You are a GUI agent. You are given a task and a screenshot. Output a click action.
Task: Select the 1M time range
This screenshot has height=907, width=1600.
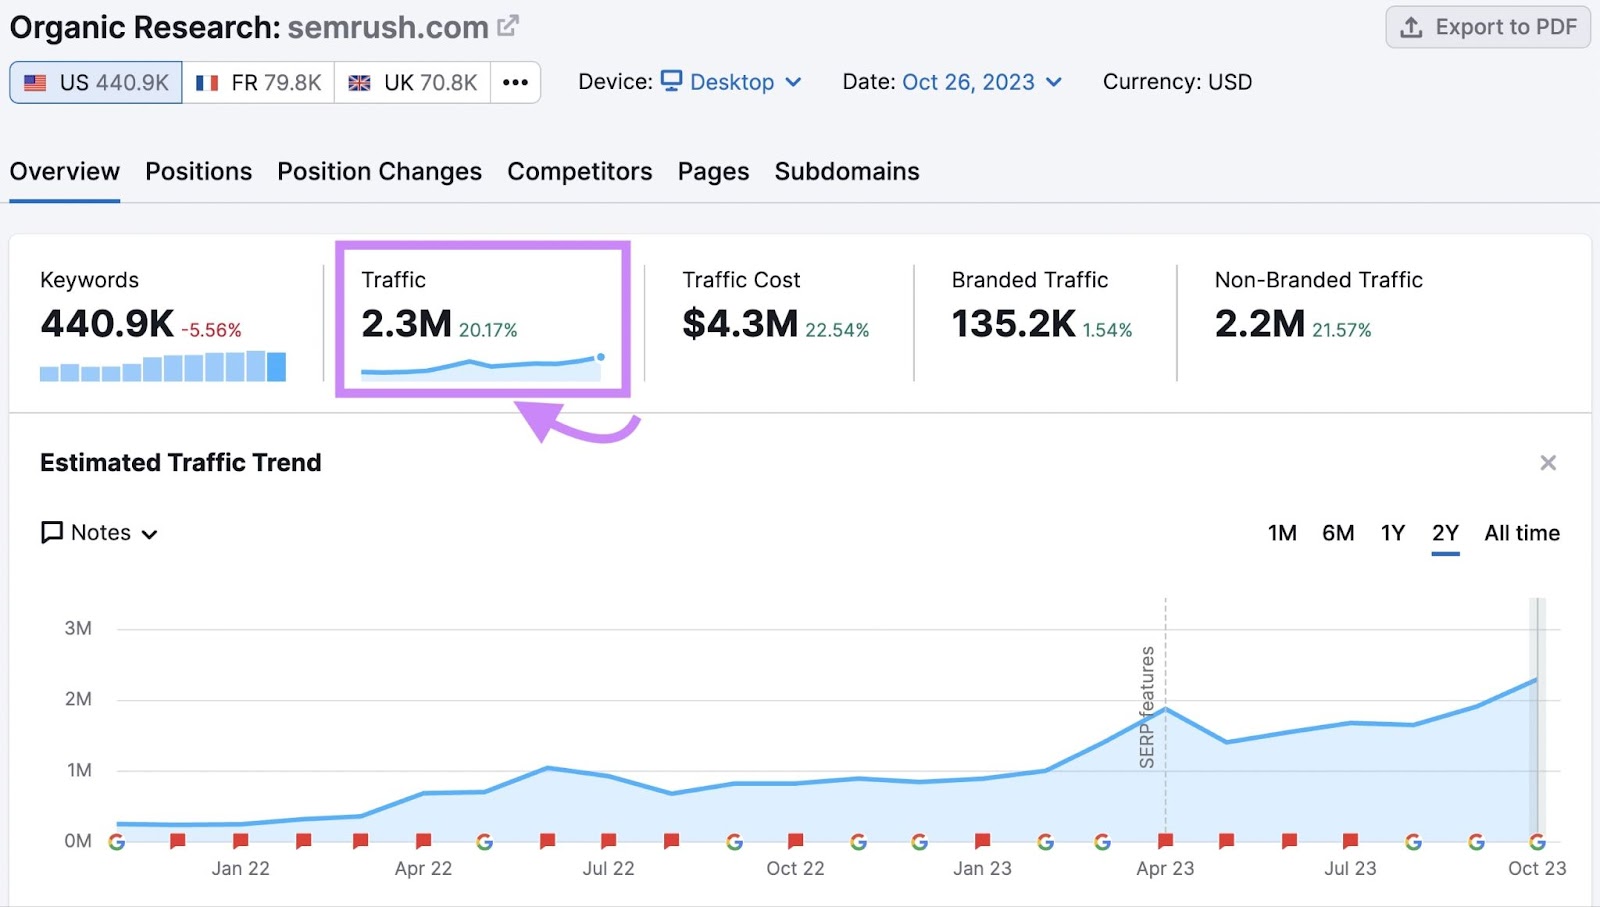(1283, 533)
